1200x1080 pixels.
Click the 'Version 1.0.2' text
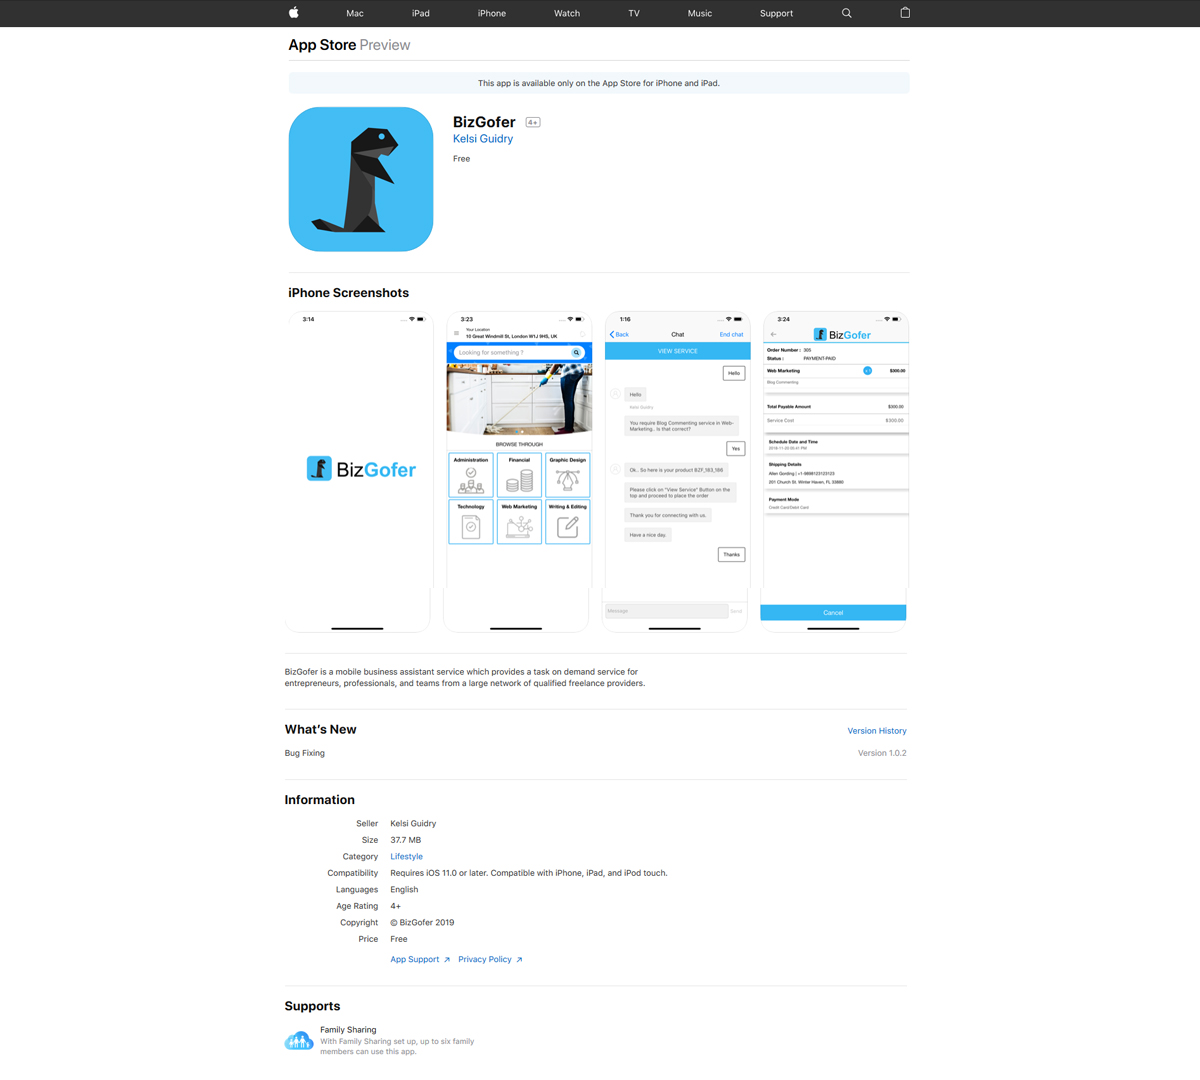tap(882, 753)
